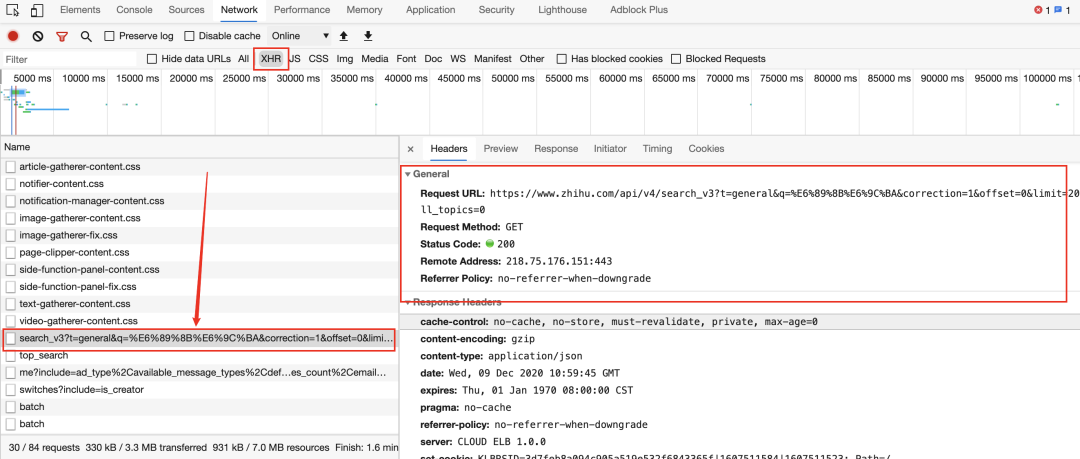Toggle the device toolbar icon
This screenshot has height=459, width=1080.
click(x=36, y=10)
